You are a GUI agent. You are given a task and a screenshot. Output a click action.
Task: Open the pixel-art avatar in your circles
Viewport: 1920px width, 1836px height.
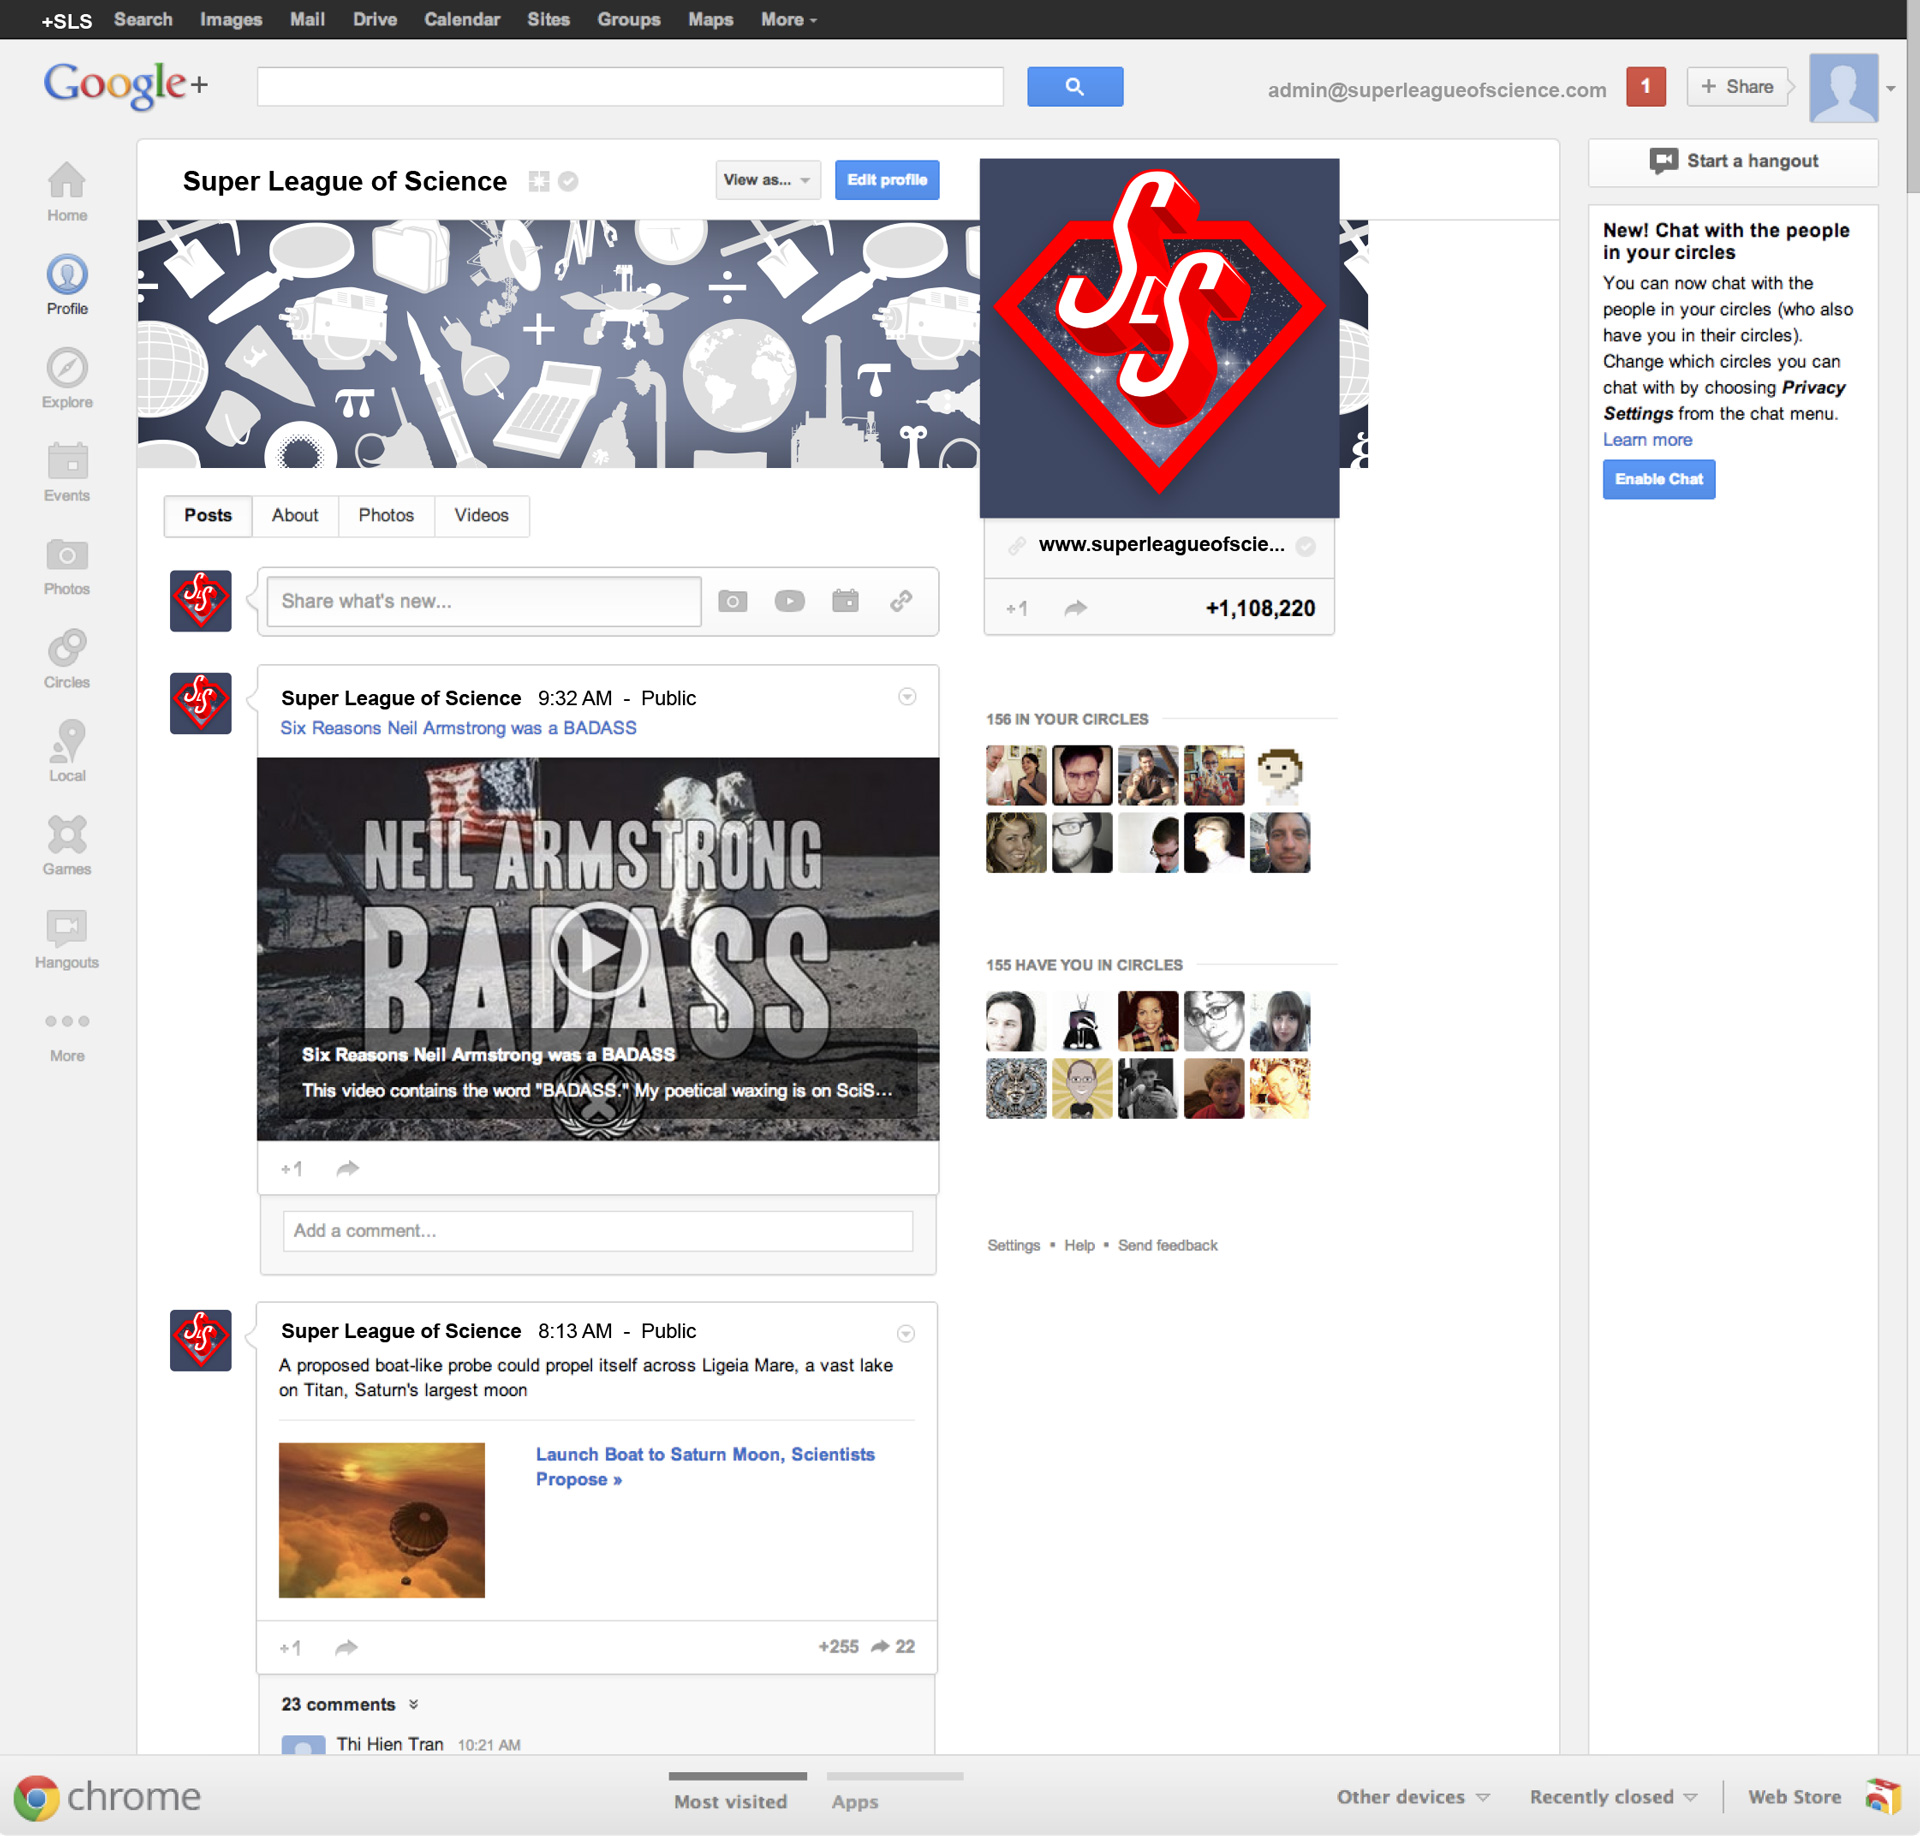(x=1280, y=775)
